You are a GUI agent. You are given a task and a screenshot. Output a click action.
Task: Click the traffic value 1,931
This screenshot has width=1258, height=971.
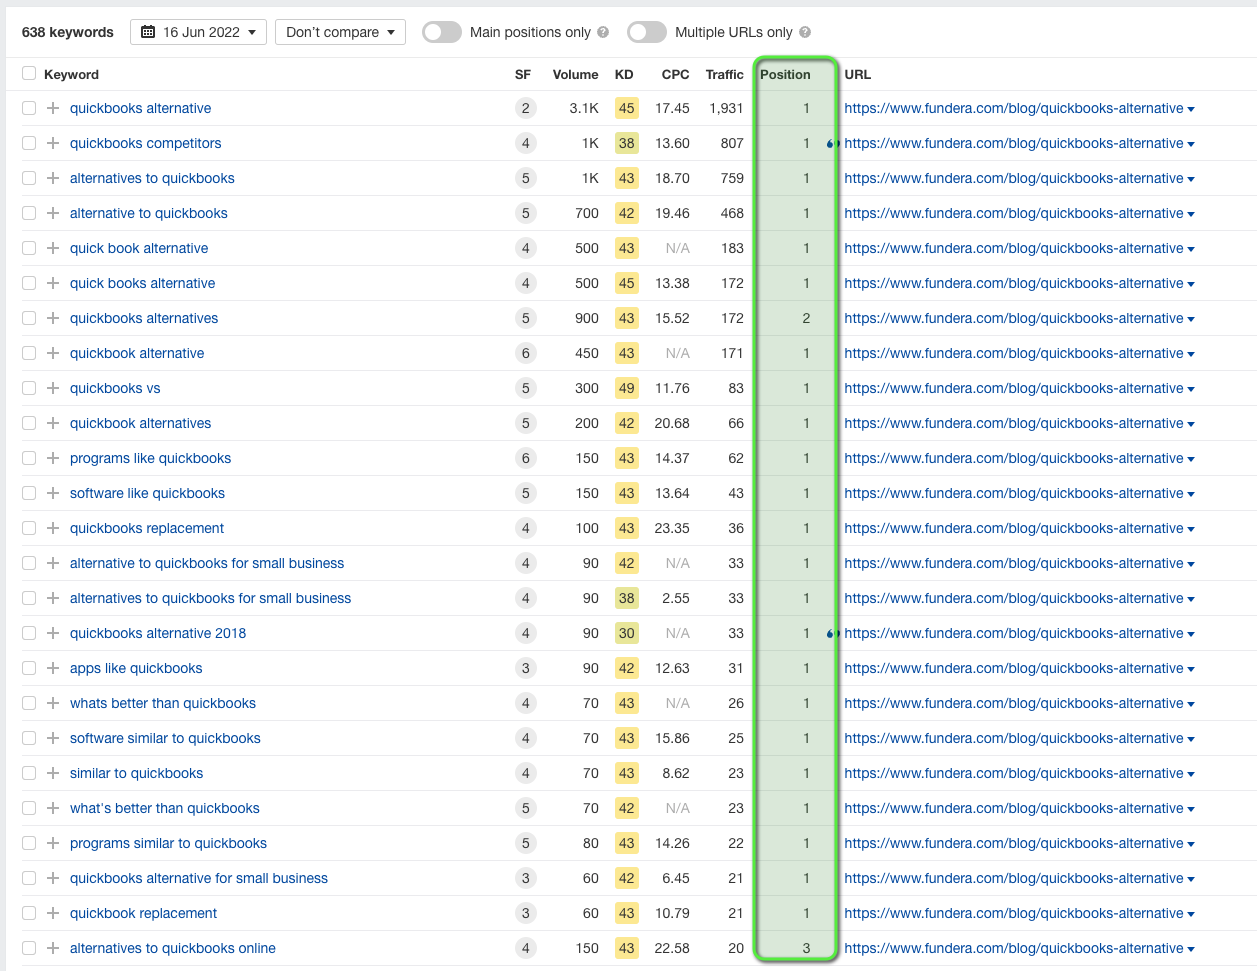pyautogui.click(x=726, y=108)
